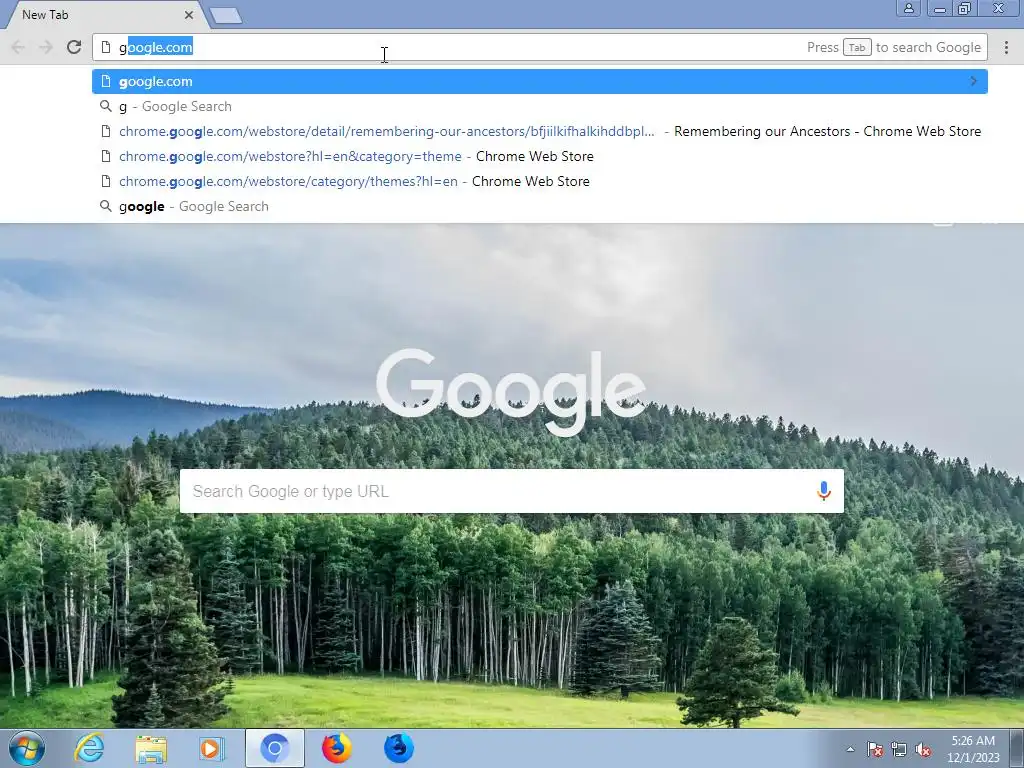Open a new tab button
The image size is (1024, 768).
coord(227,15)
